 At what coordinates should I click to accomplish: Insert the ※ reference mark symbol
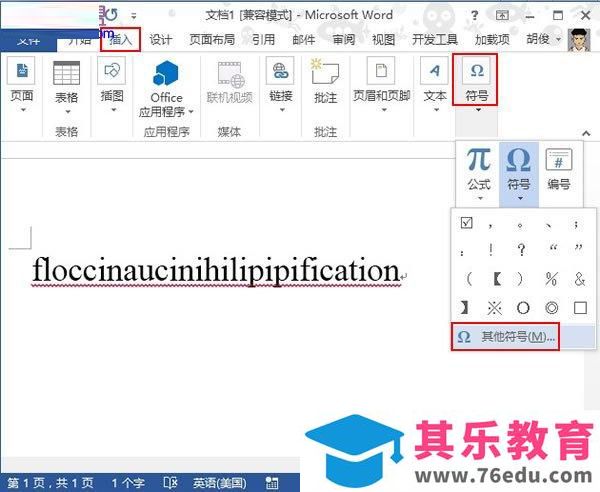coord(494,308)
